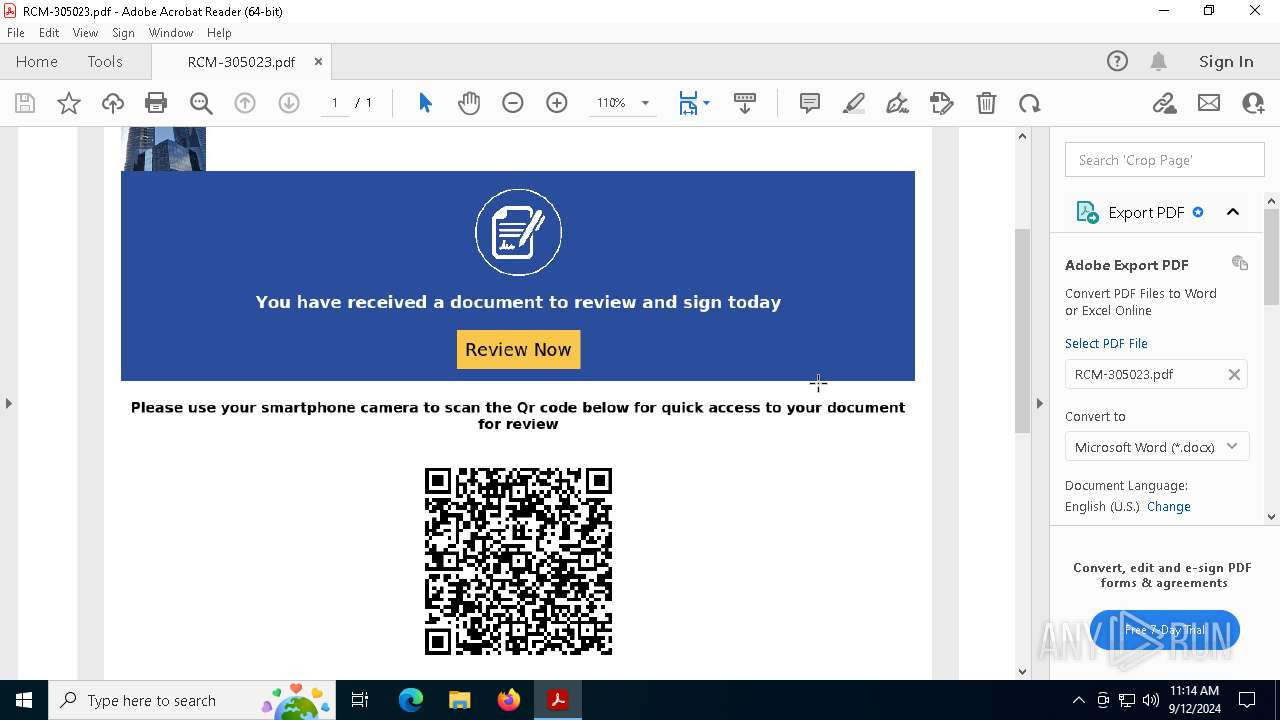Upload file to cloud icon
The height and width of the screenshot is (720, 1280).
113,103
